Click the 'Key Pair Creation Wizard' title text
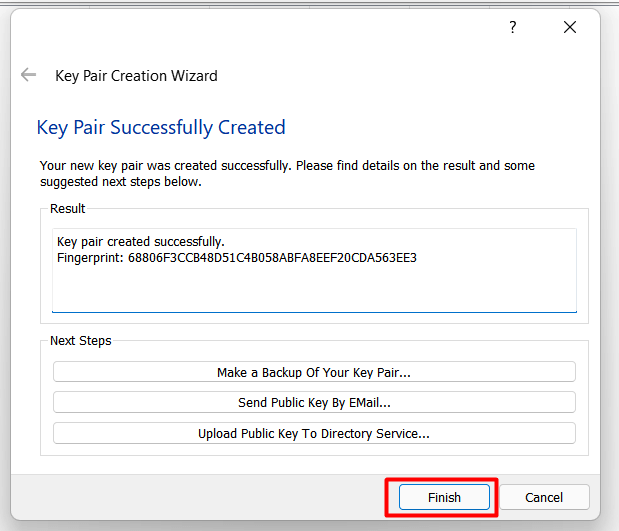Viewport: 619px width, 531px height. coord(136,75)
